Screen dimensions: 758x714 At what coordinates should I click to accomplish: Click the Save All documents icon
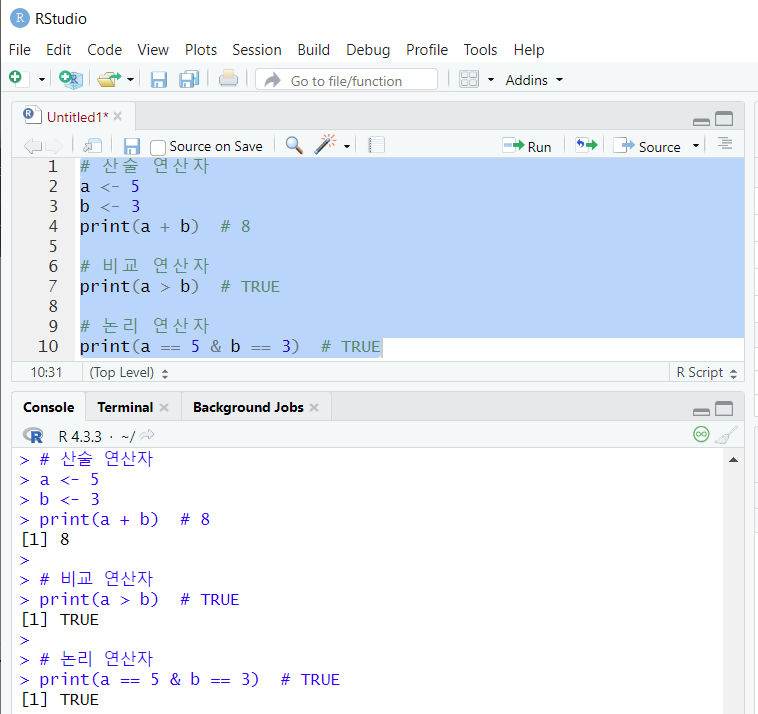click(189, 79)
